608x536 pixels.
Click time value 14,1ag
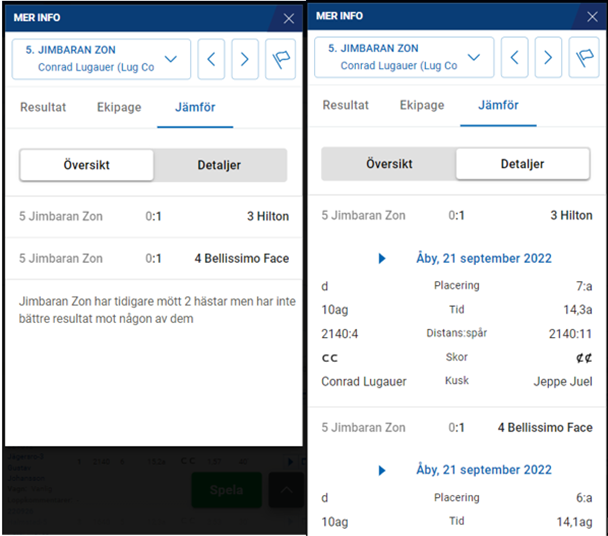[x=574, y=522]
